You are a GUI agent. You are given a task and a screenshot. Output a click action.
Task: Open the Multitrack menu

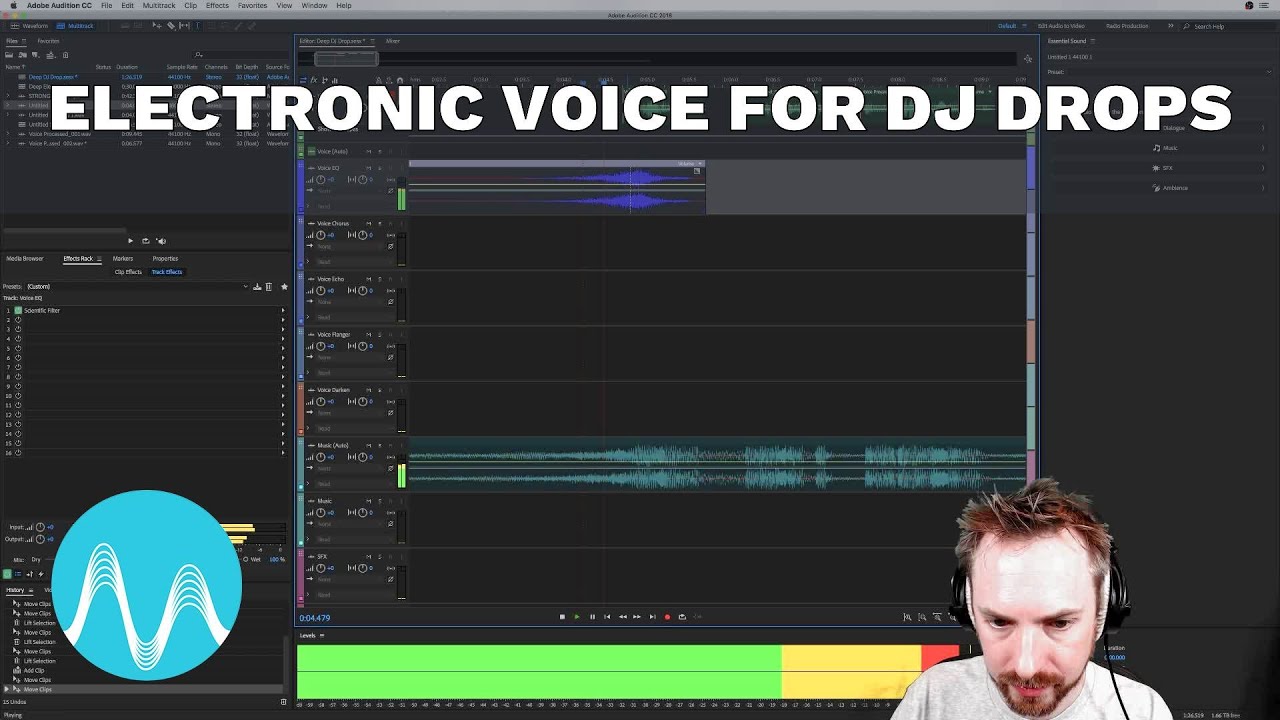(159, 5)
